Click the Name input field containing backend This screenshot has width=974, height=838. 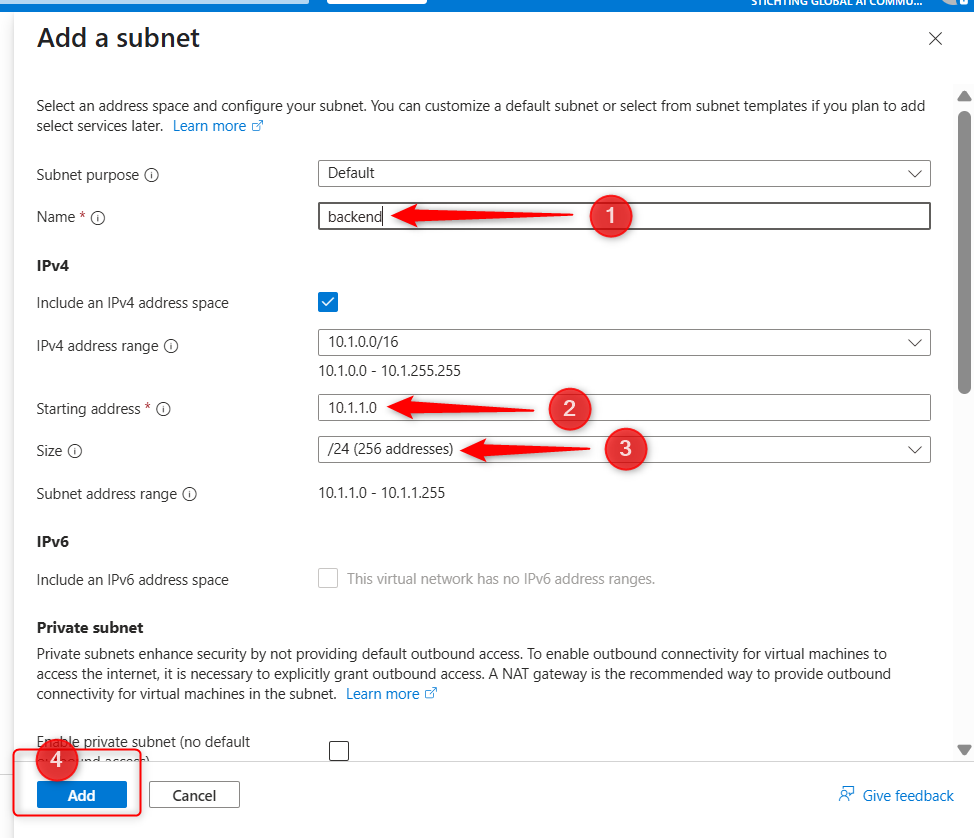624,216
